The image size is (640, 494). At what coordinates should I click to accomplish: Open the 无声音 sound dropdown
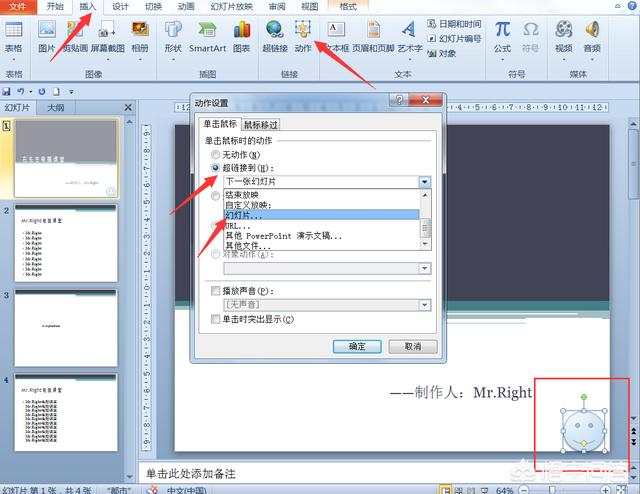point(424,305)
